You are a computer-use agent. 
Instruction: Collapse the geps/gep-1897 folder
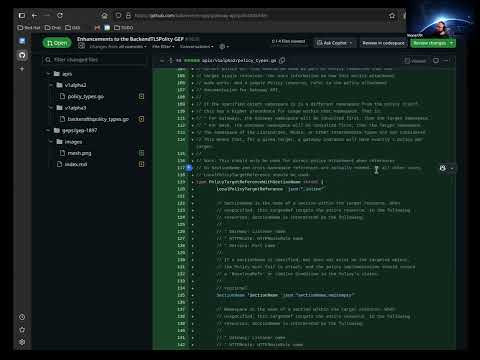[49, 130]
